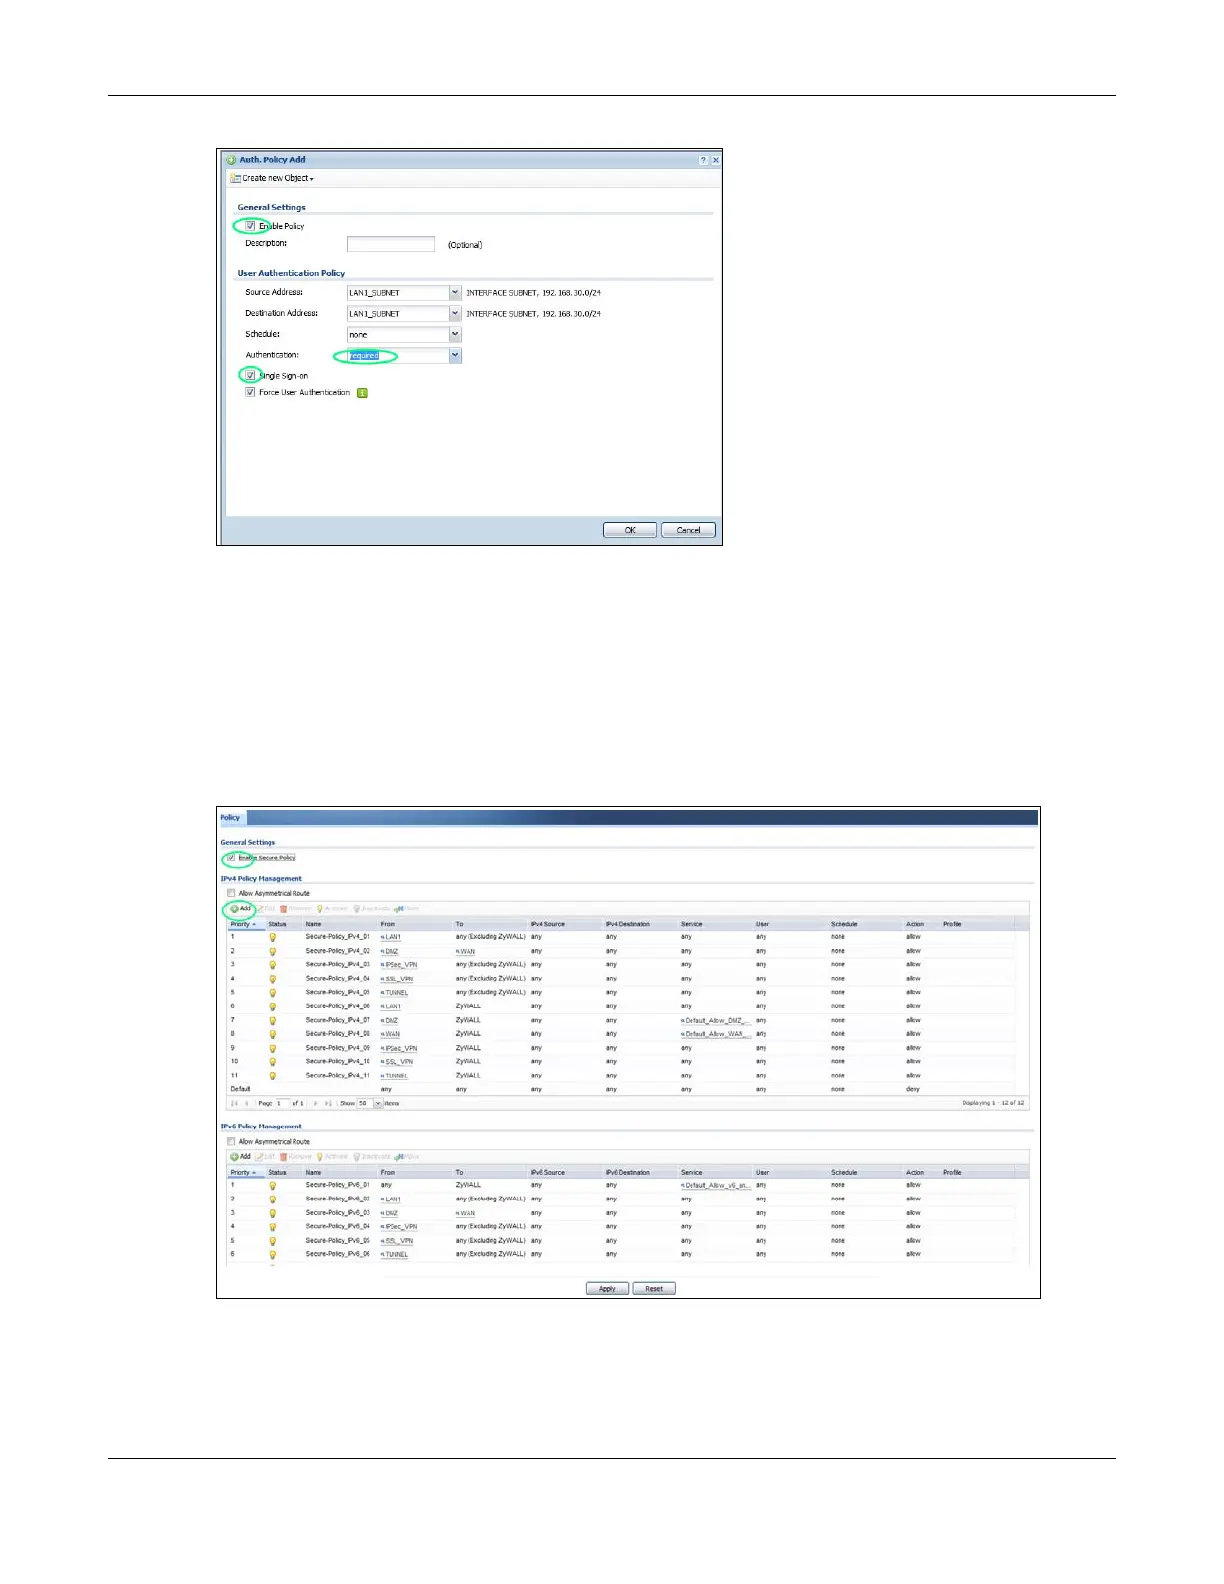Toggle the Force User Authentication checkbox
The height and width of the screenshot is (1584, 1224).
coord(250,393)
